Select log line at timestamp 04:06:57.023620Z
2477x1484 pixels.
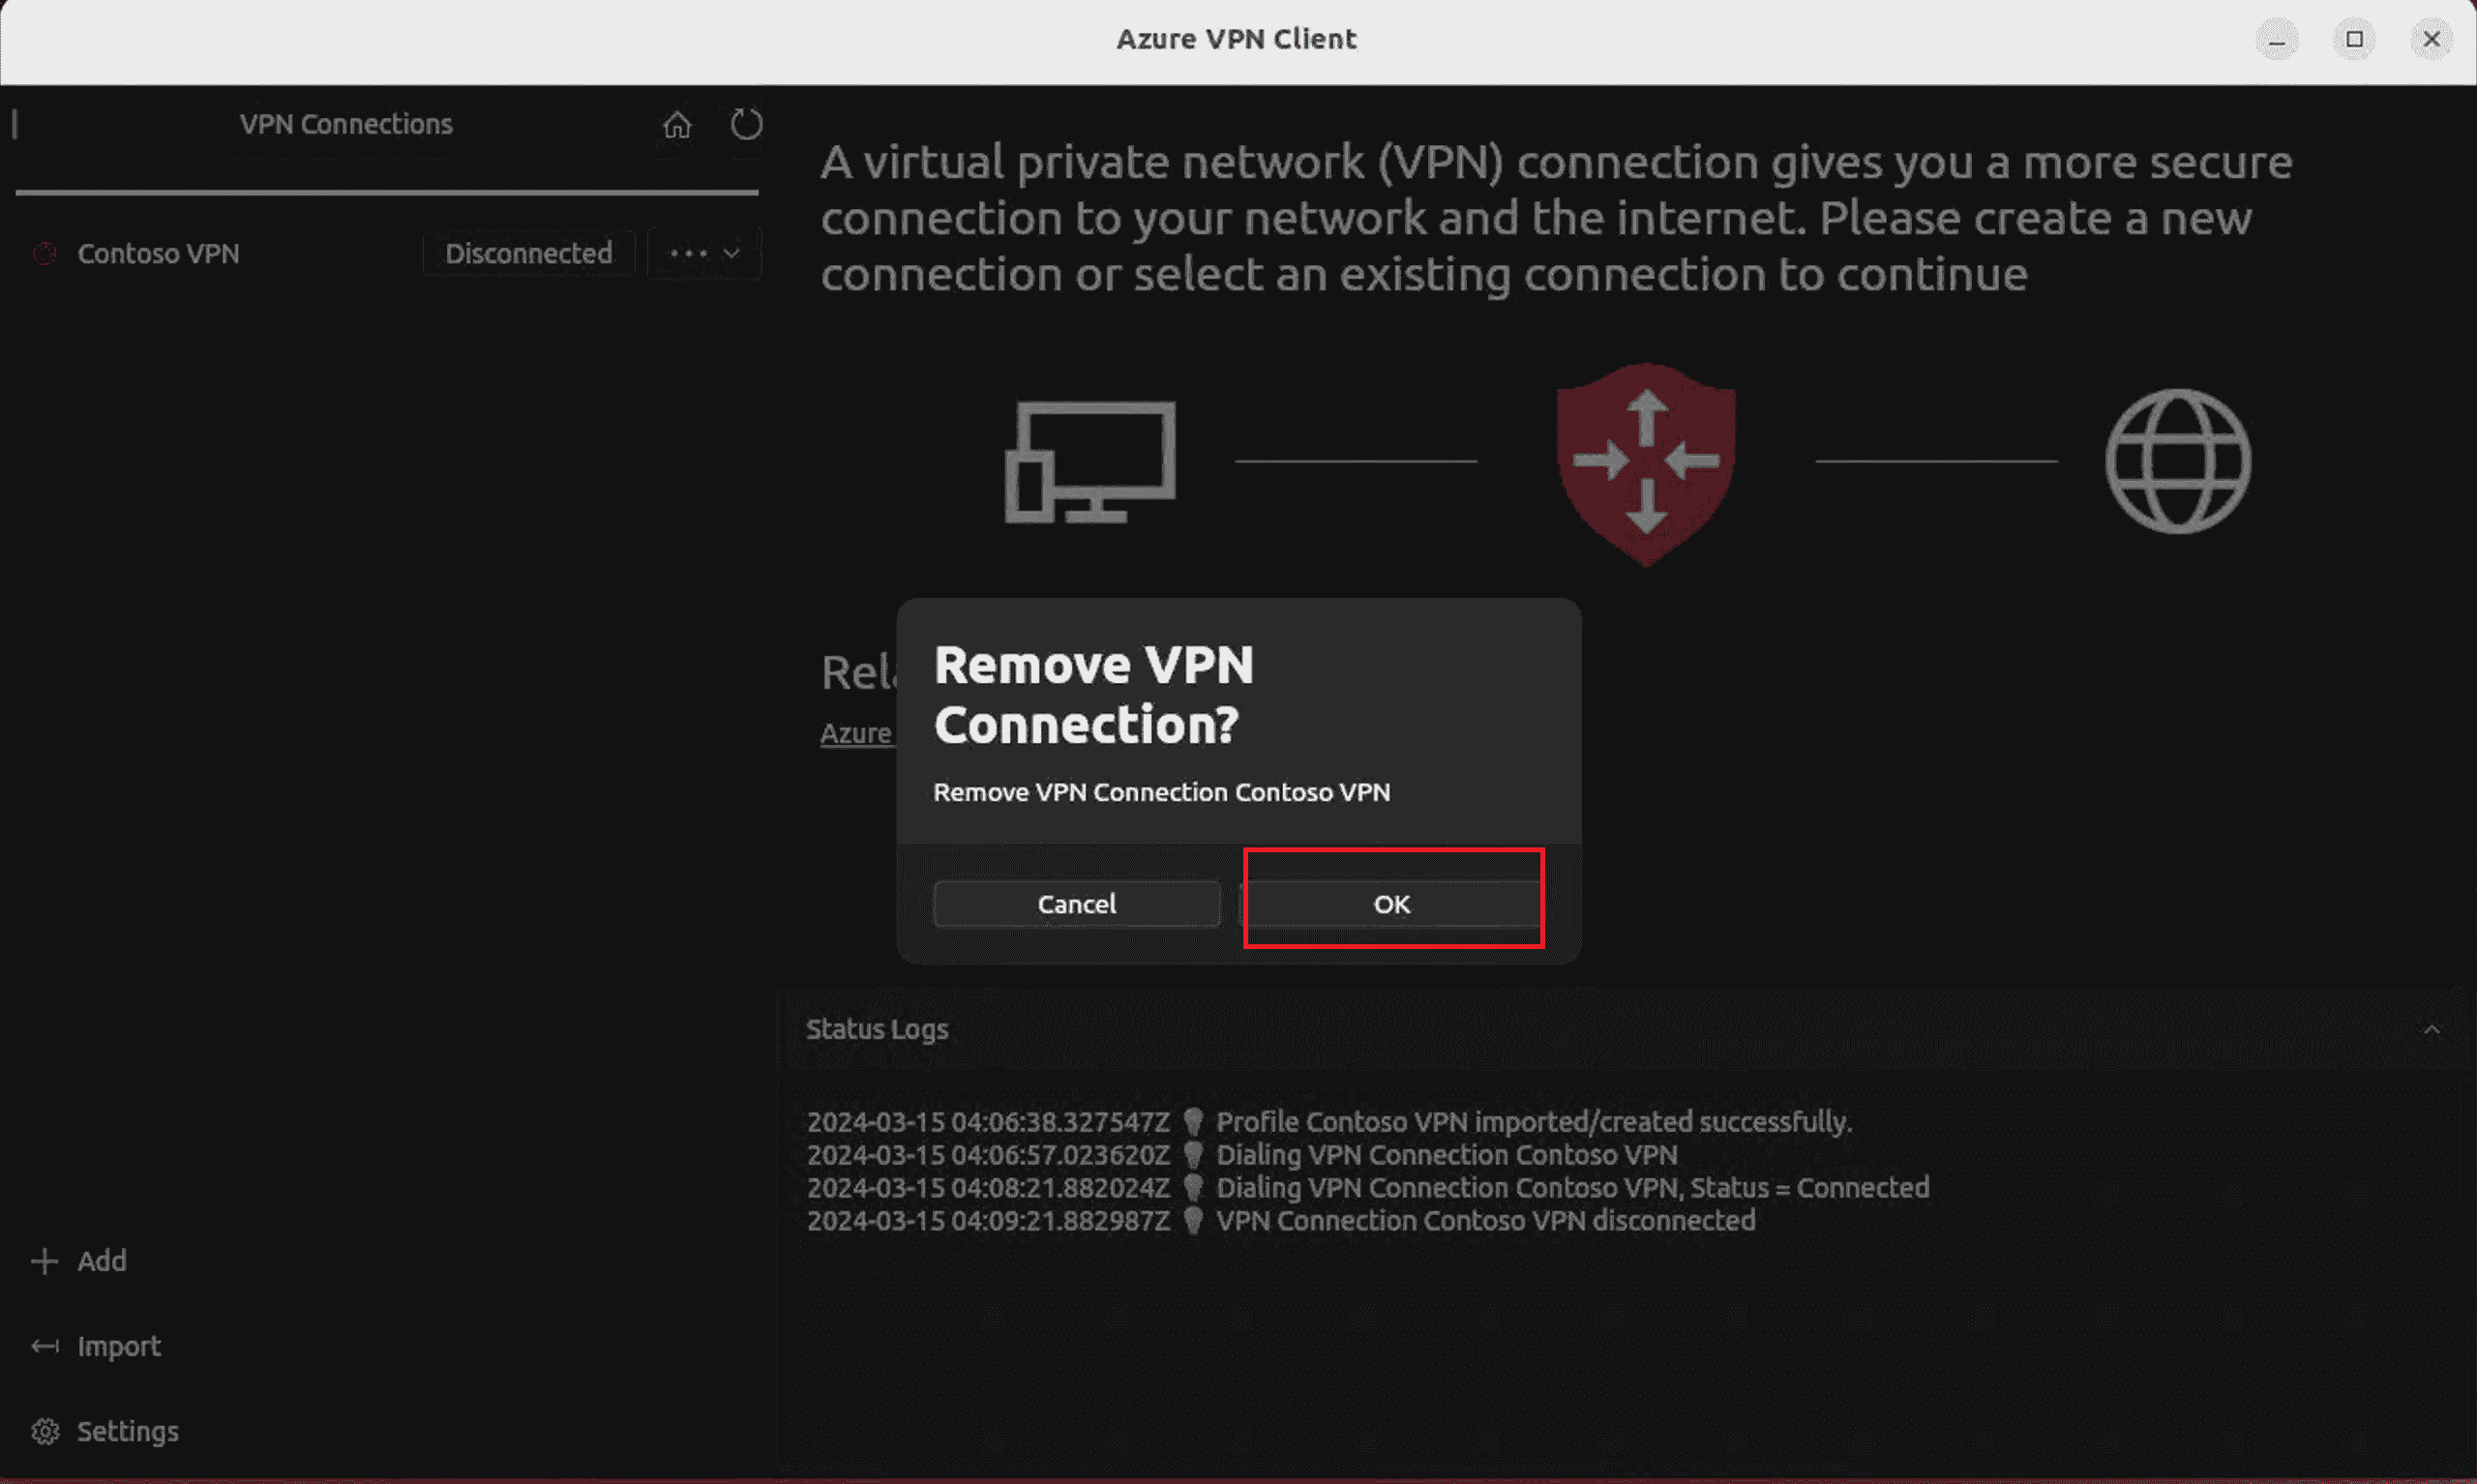click(x=1242, y=1155)
